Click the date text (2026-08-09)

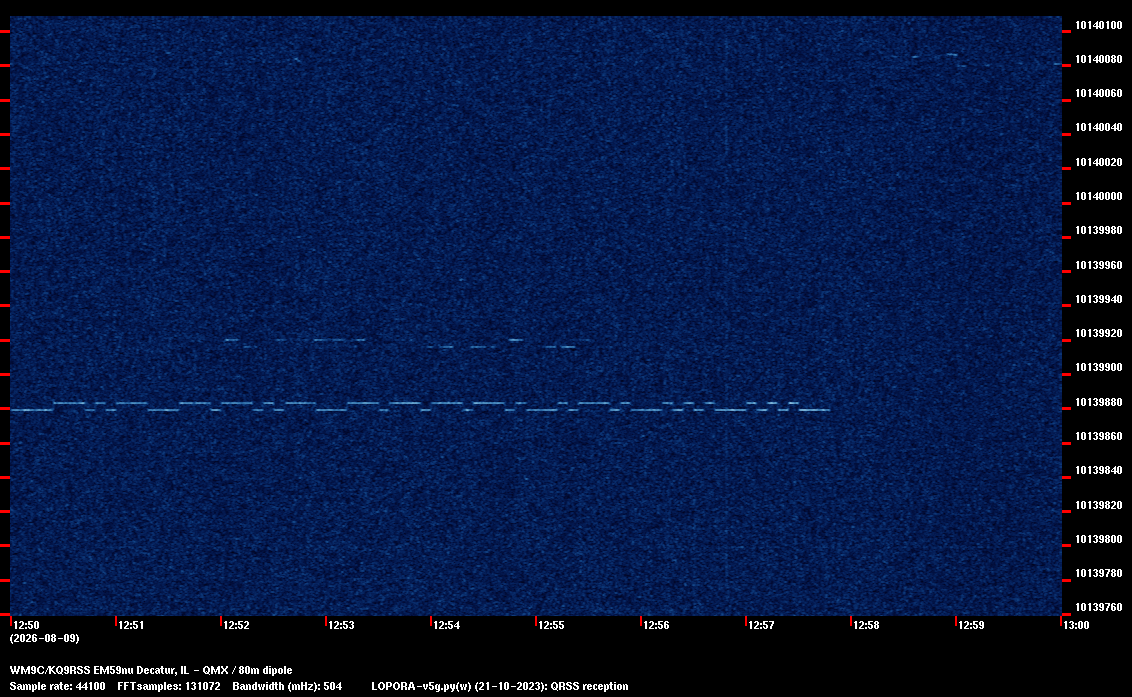pos(44,638)
